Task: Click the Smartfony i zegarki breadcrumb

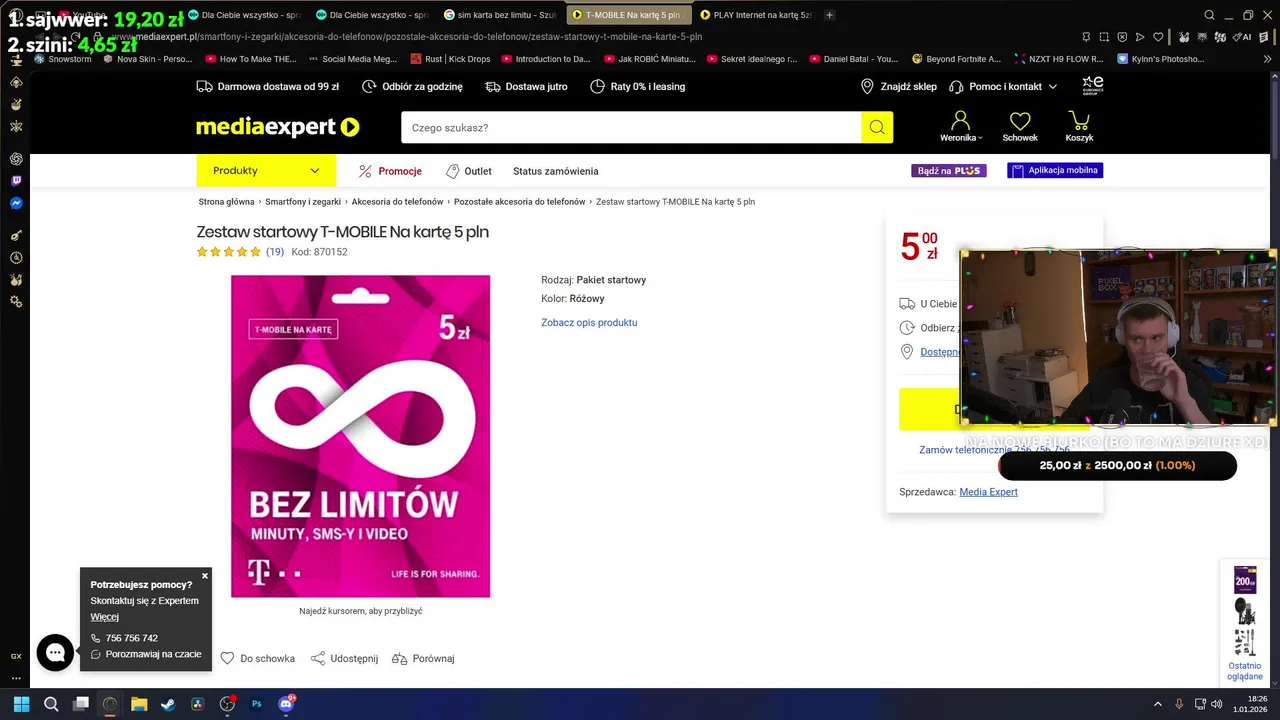Action: [303, 202]
